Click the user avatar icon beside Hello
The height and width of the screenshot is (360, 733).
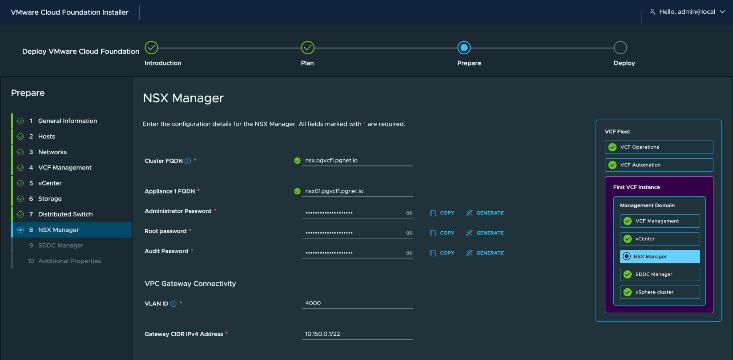pos(653,12)
